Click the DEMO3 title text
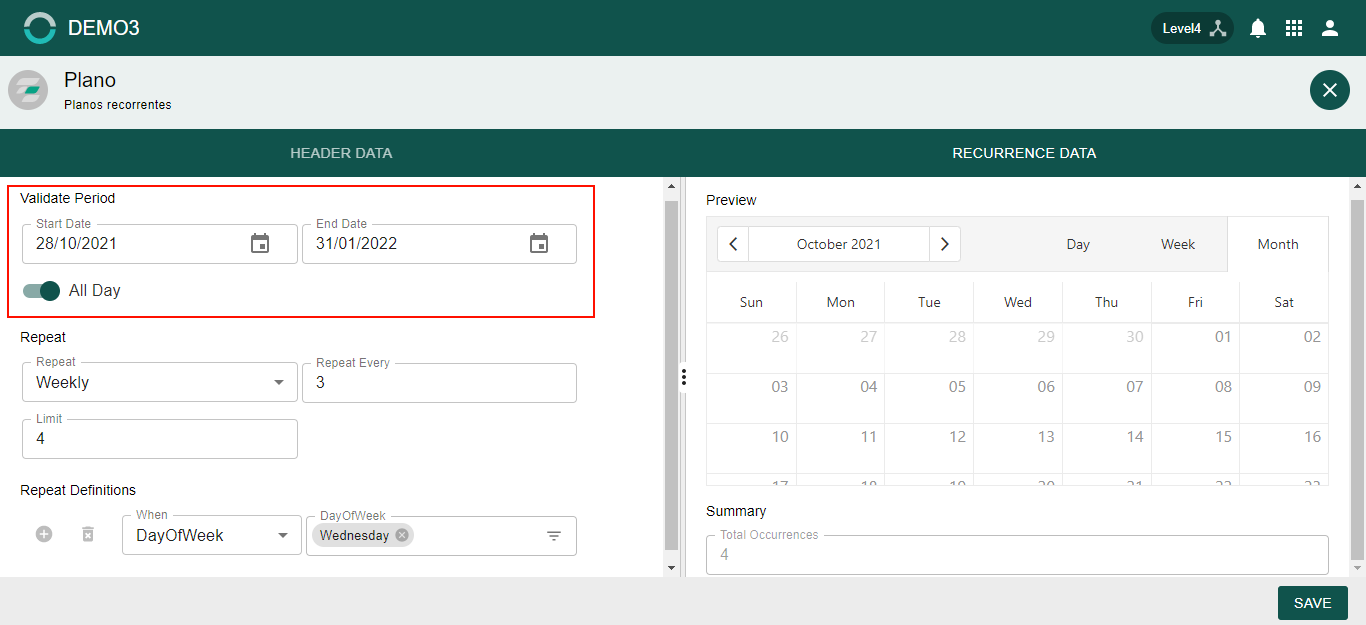This screenshot has height=625, width=1366. tap(104, 28)
